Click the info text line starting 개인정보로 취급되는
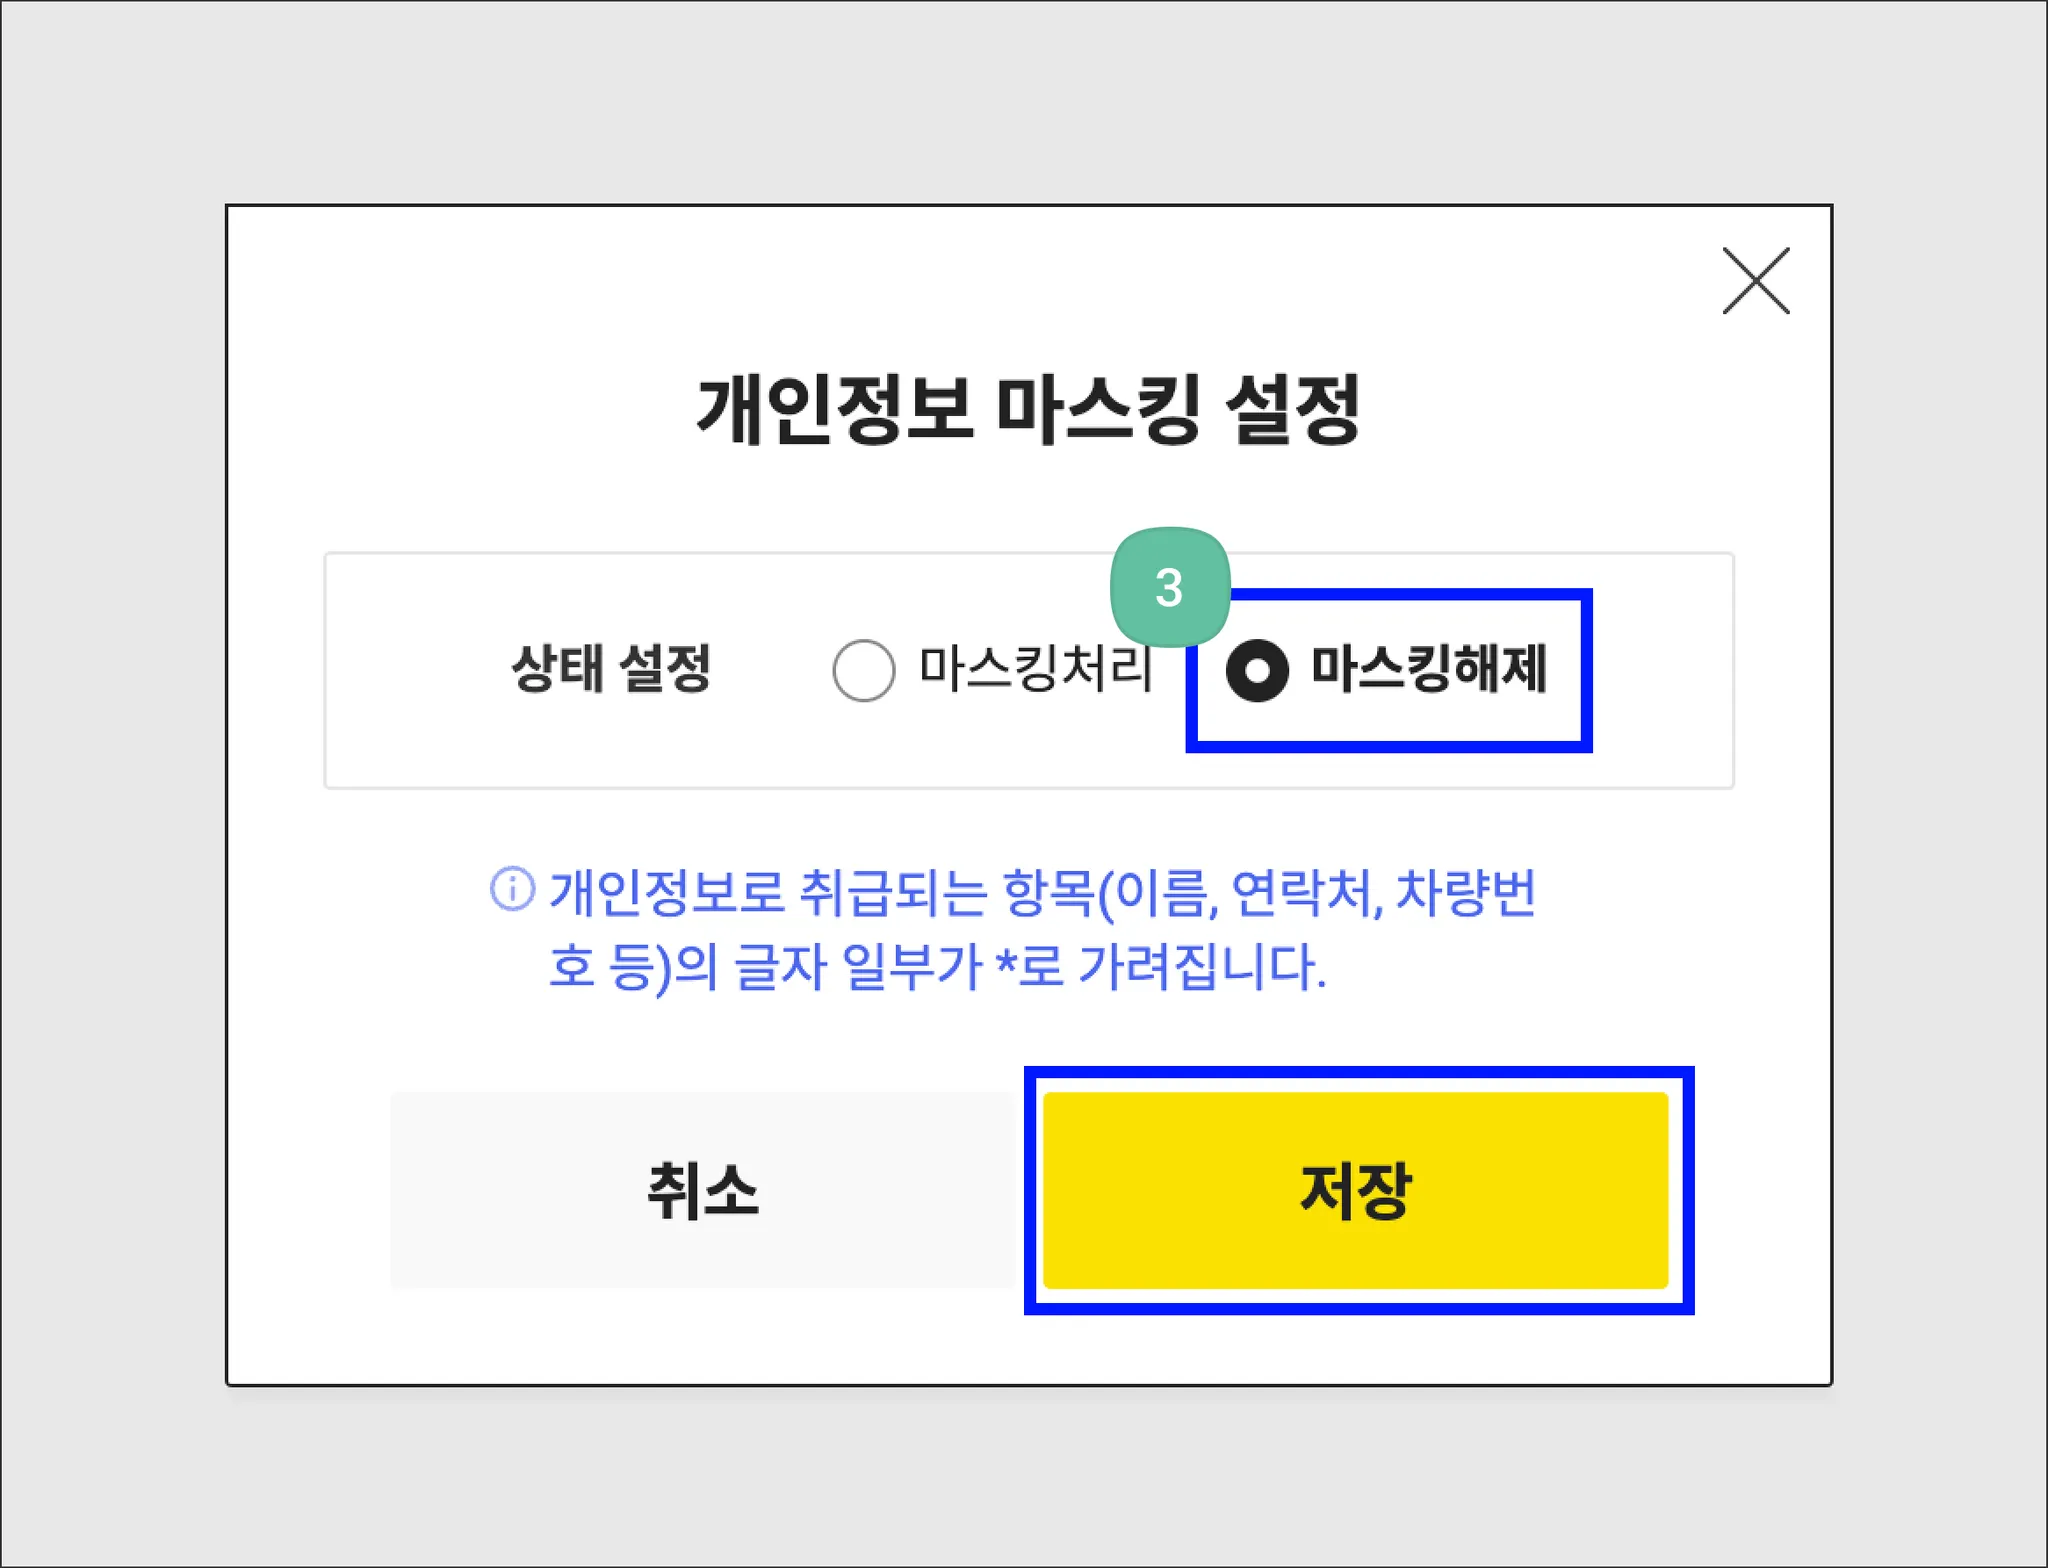This screenshot has width=2048, height=1568. coord(1040,892)
